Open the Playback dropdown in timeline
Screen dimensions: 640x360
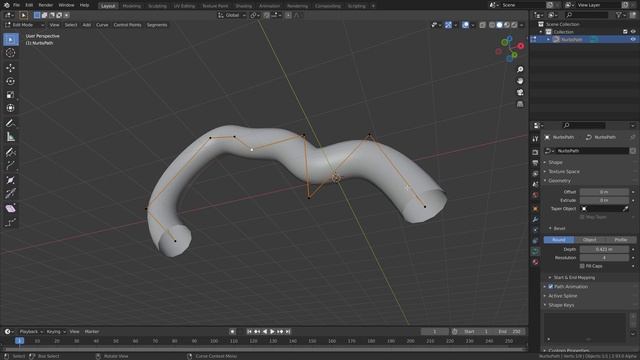coord(31,332)
